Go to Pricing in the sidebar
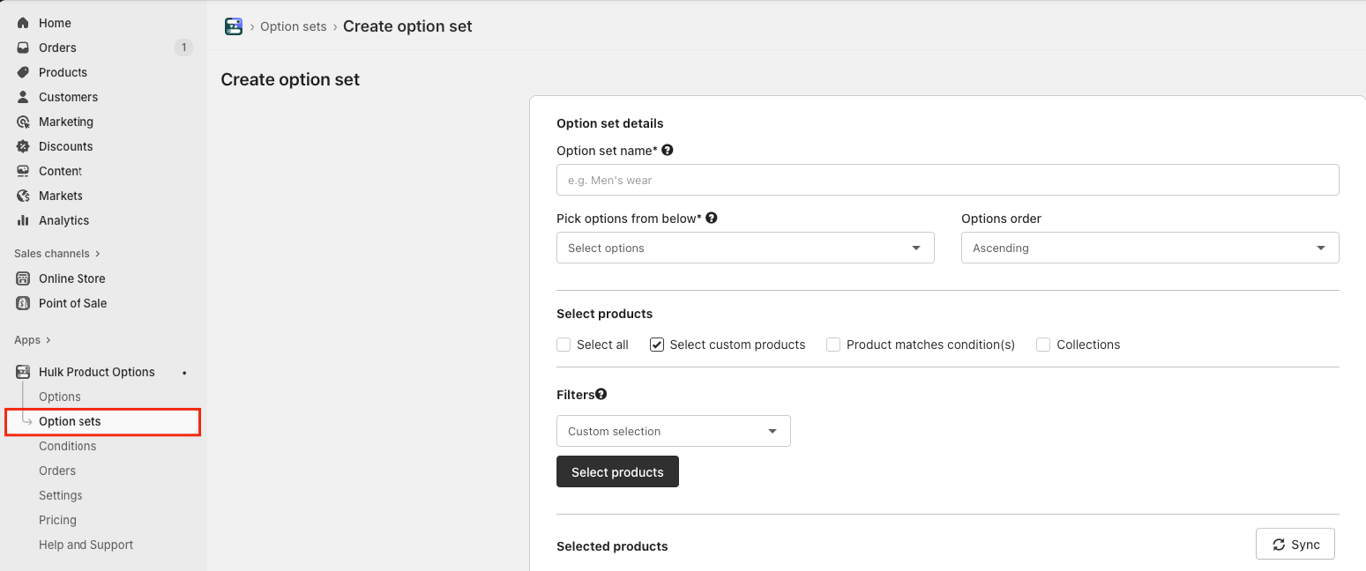 coord(58,520)
